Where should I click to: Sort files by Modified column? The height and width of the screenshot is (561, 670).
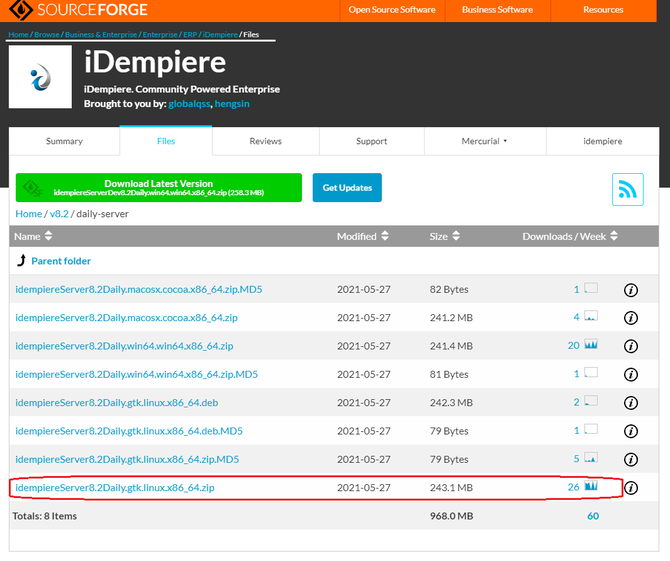click(363, 236)
